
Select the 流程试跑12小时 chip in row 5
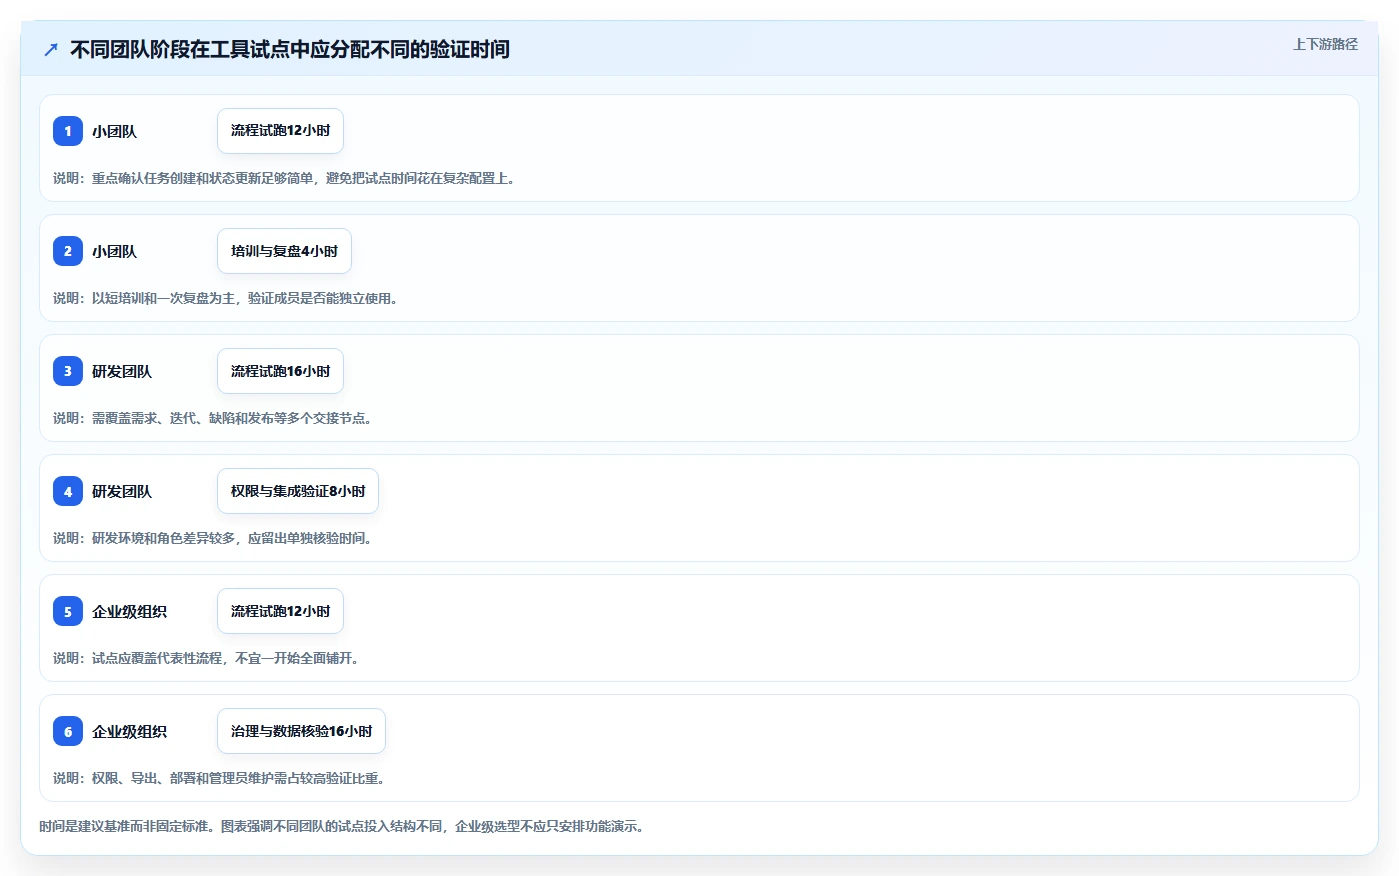[x=280, y=611]
